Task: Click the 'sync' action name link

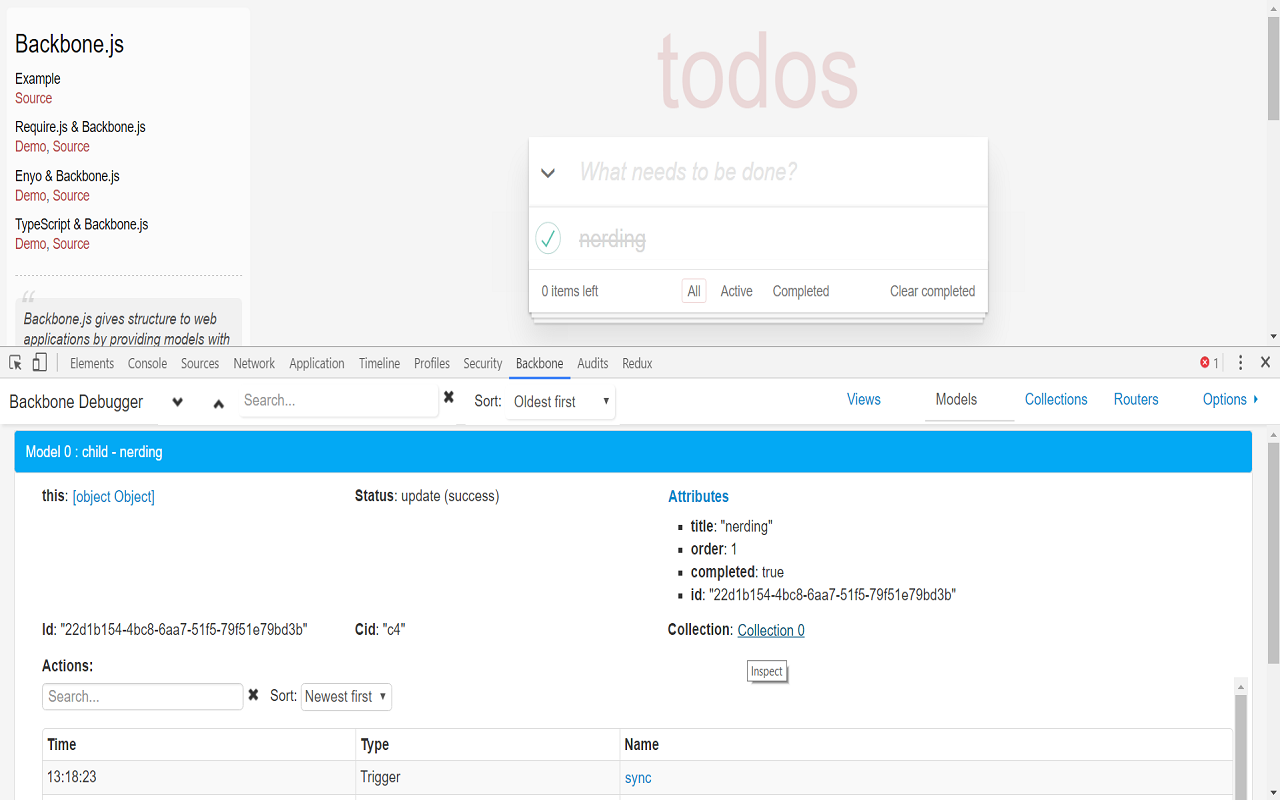Action: coord(638,778)
